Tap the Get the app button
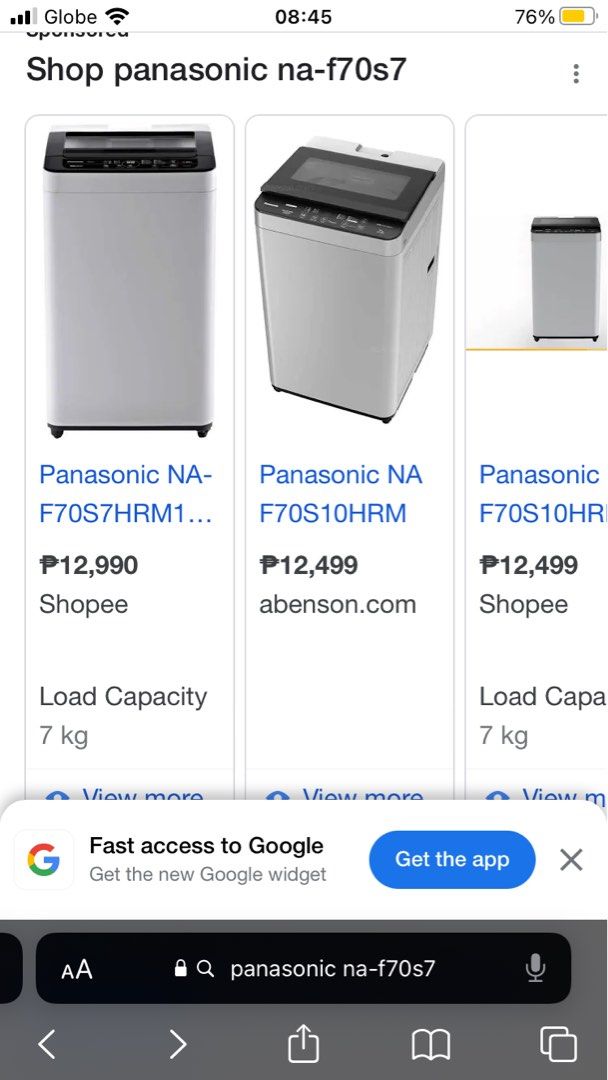Screen dimensions: 608x1080 click(452, 859)
